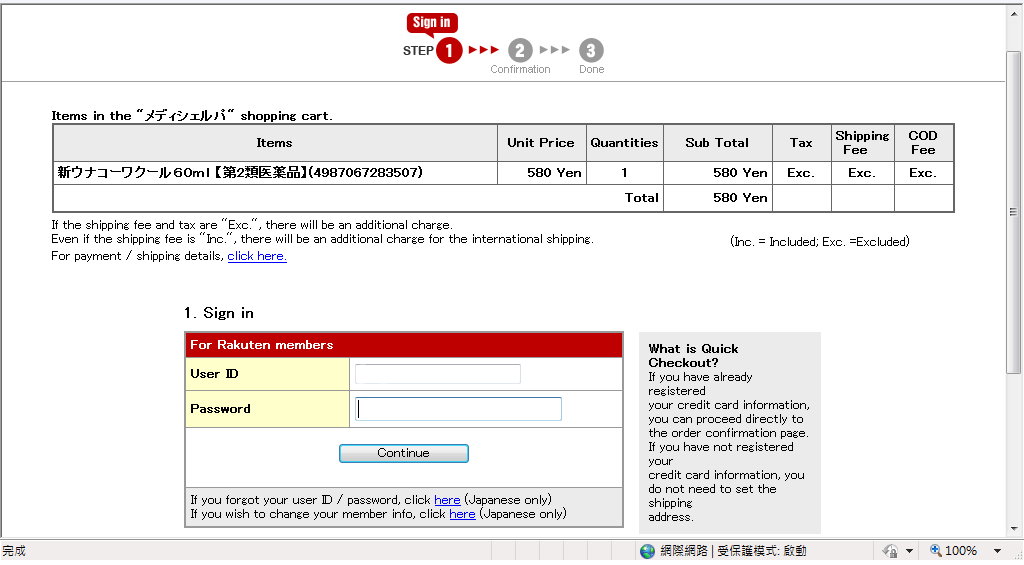Click the step 2 Confirmation circle
This screenshot has width=1024, height=565.
coord(520,50)
